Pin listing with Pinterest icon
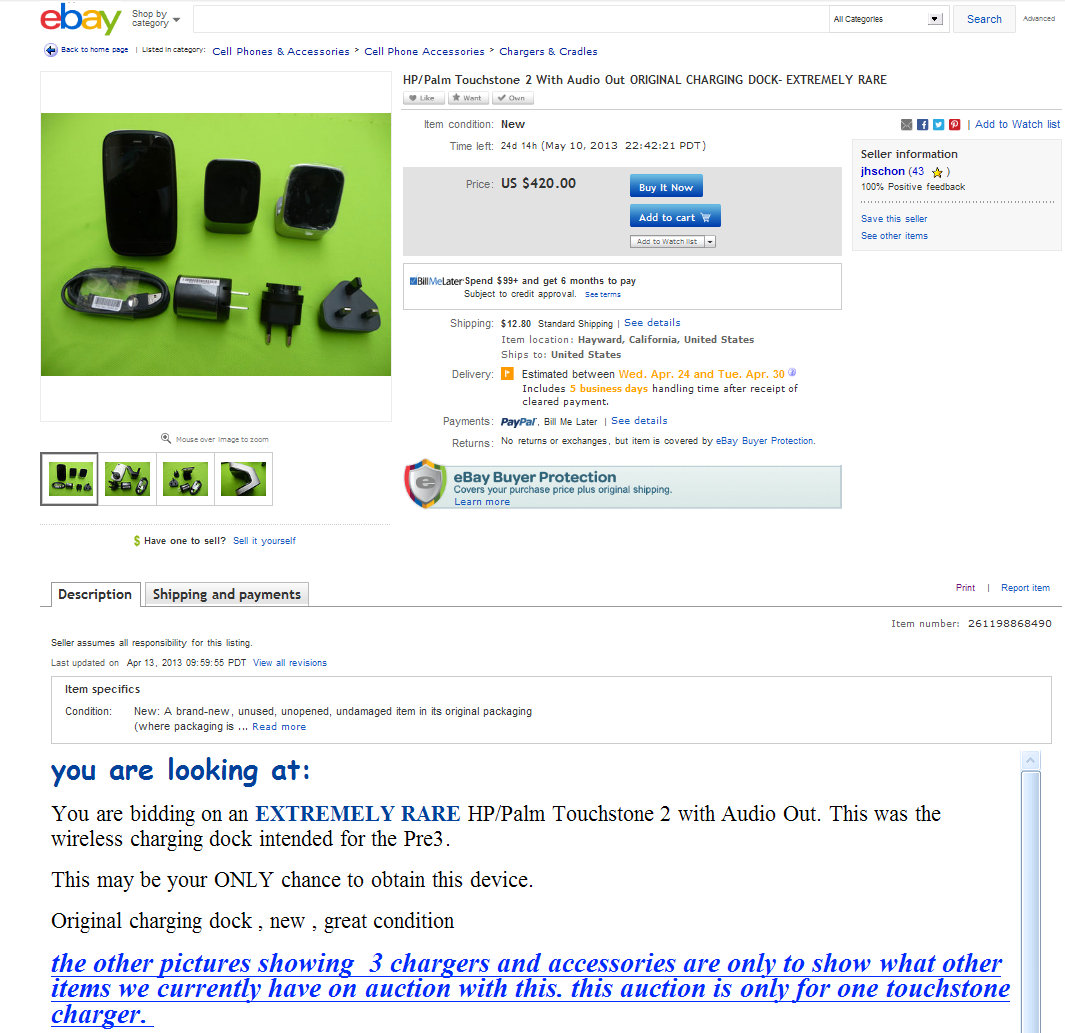Viewport: 1065px width, 1033px height. (954, 124)
